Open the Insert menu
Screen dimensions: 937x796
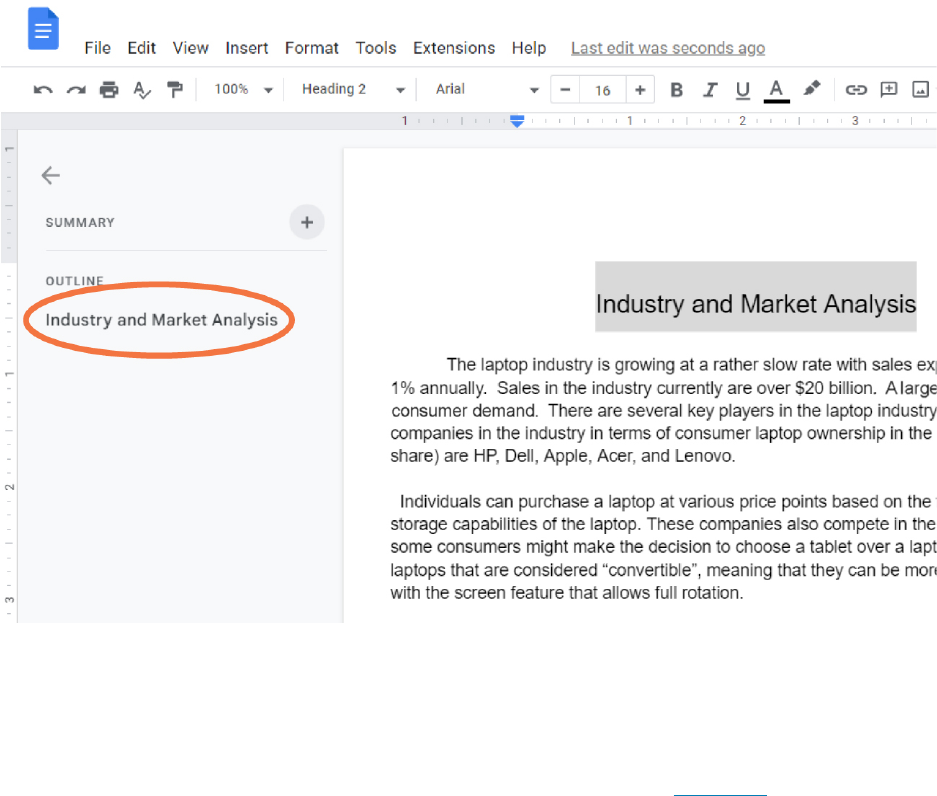tap(246, 48)
